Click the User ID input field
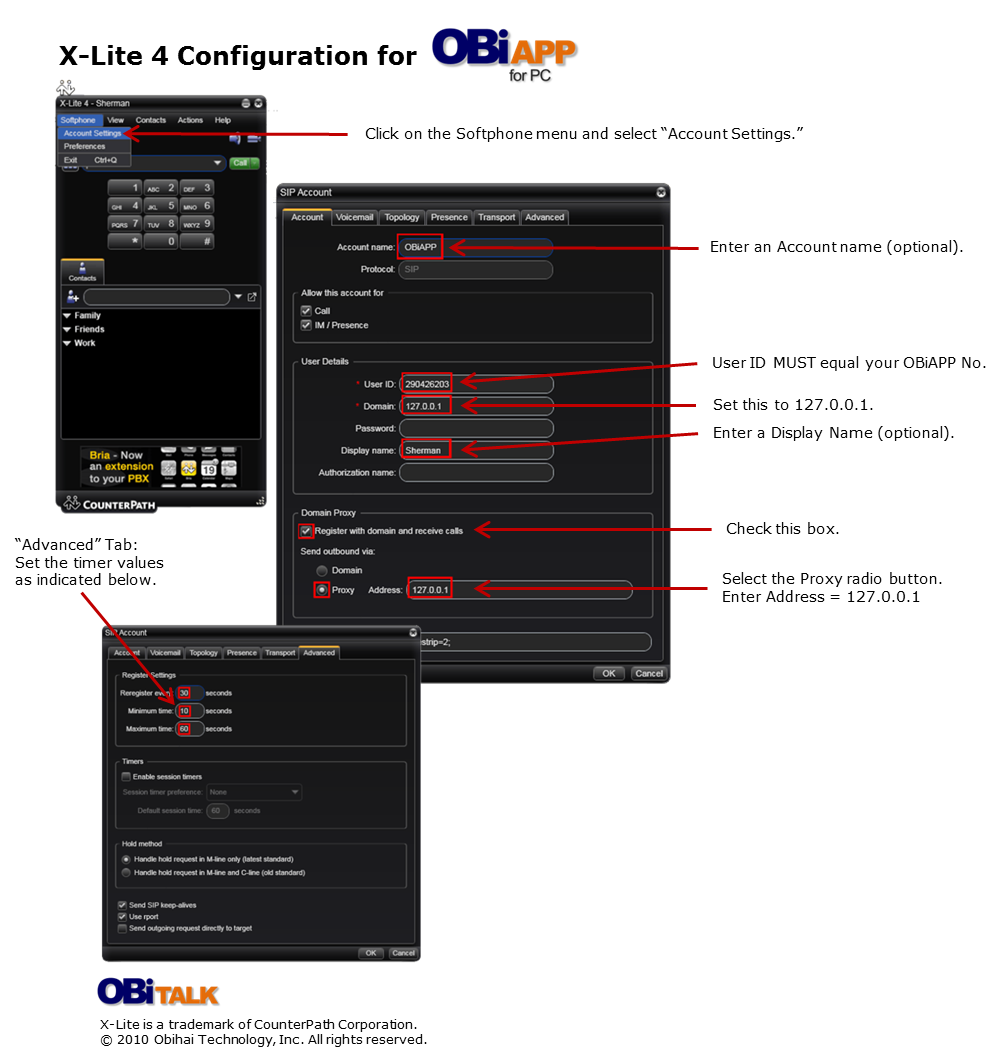1004x1055 pixels. tap(476, 384)
